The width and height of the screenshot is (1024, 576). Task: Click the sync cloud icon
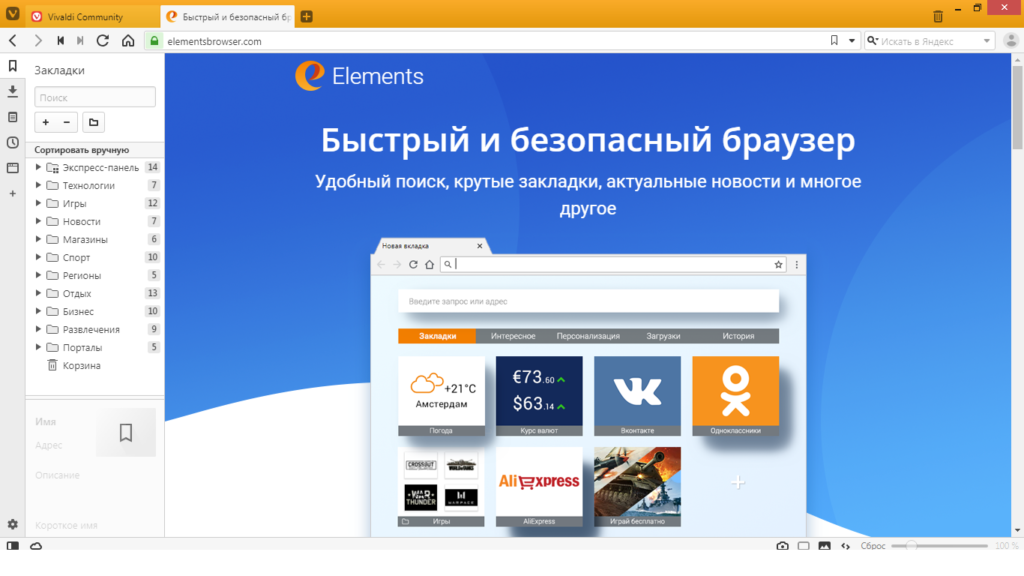tap(36, 545)
